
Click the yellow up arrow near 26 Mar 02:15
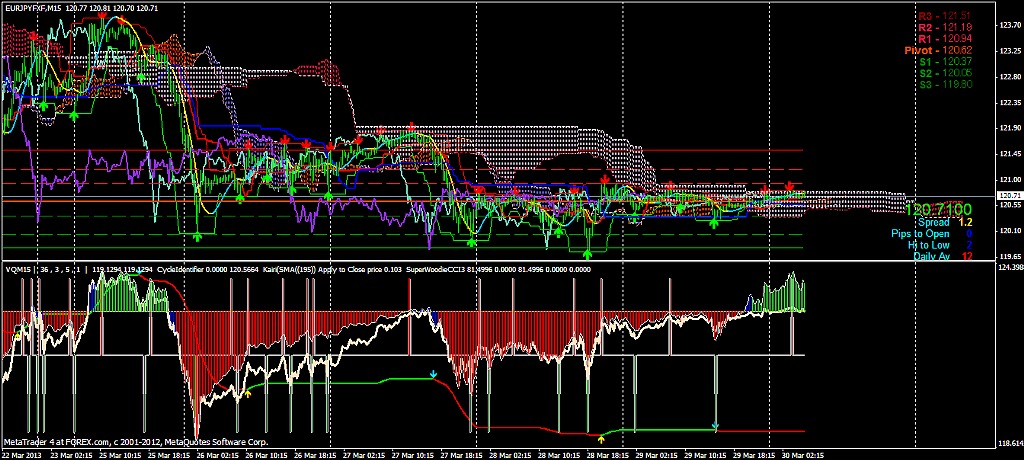click(248, 394)
